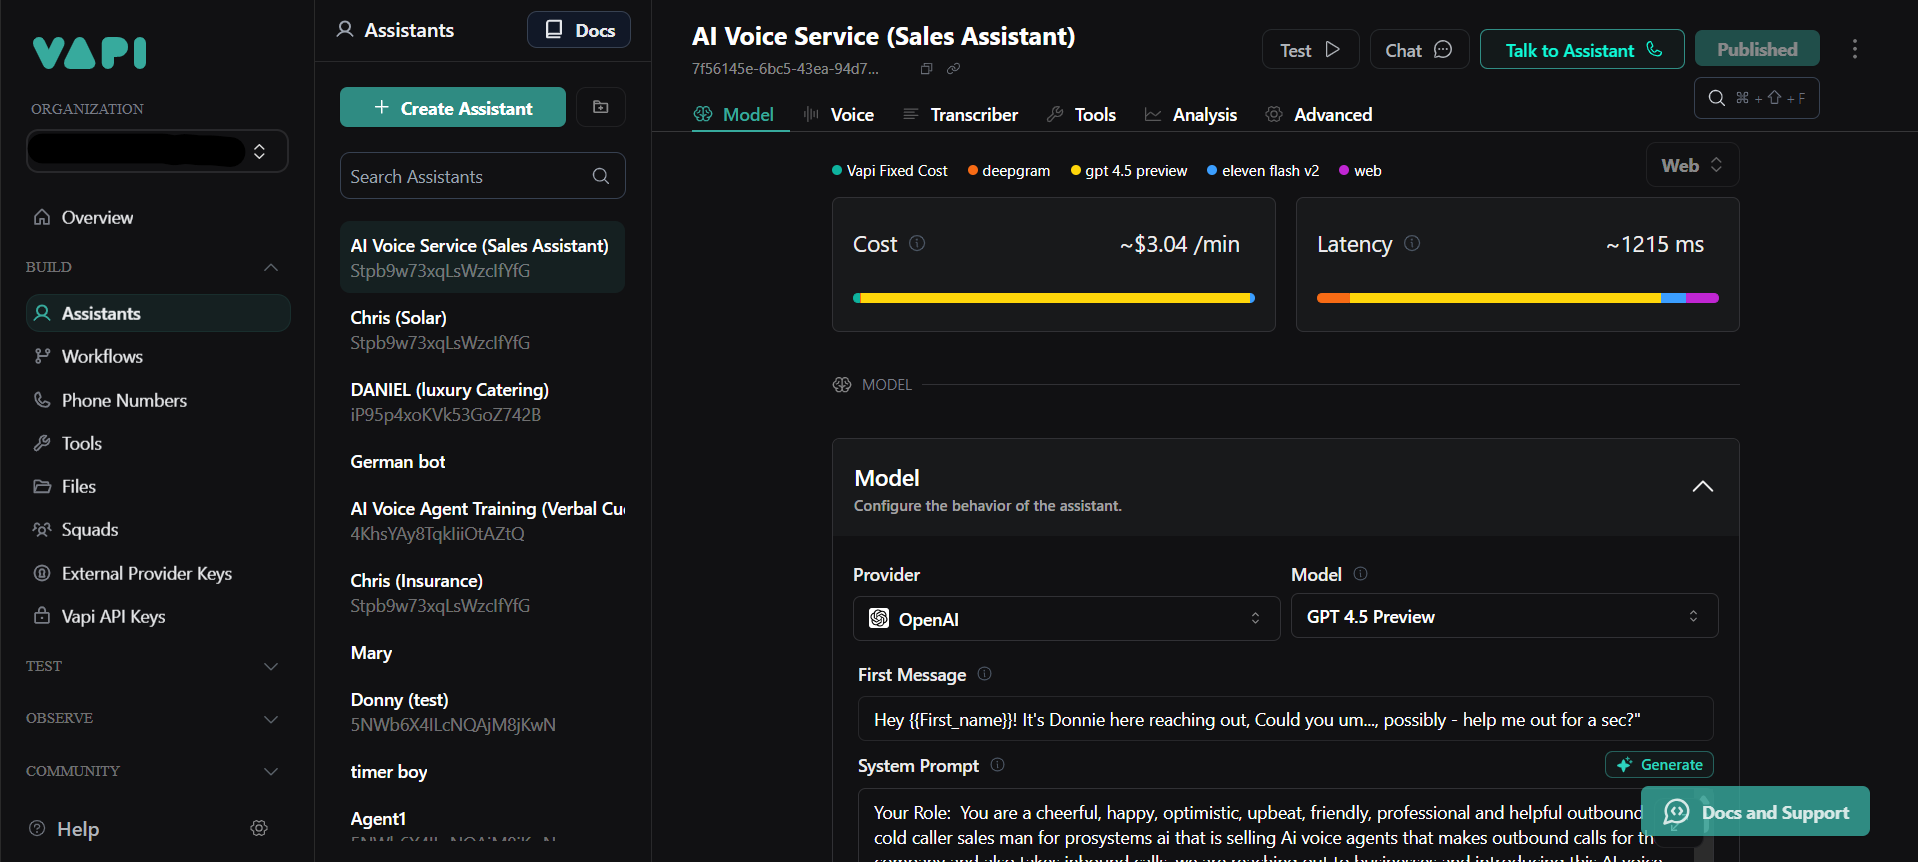Open the Provider dropdown showing OpenAI

(1065, 619)
